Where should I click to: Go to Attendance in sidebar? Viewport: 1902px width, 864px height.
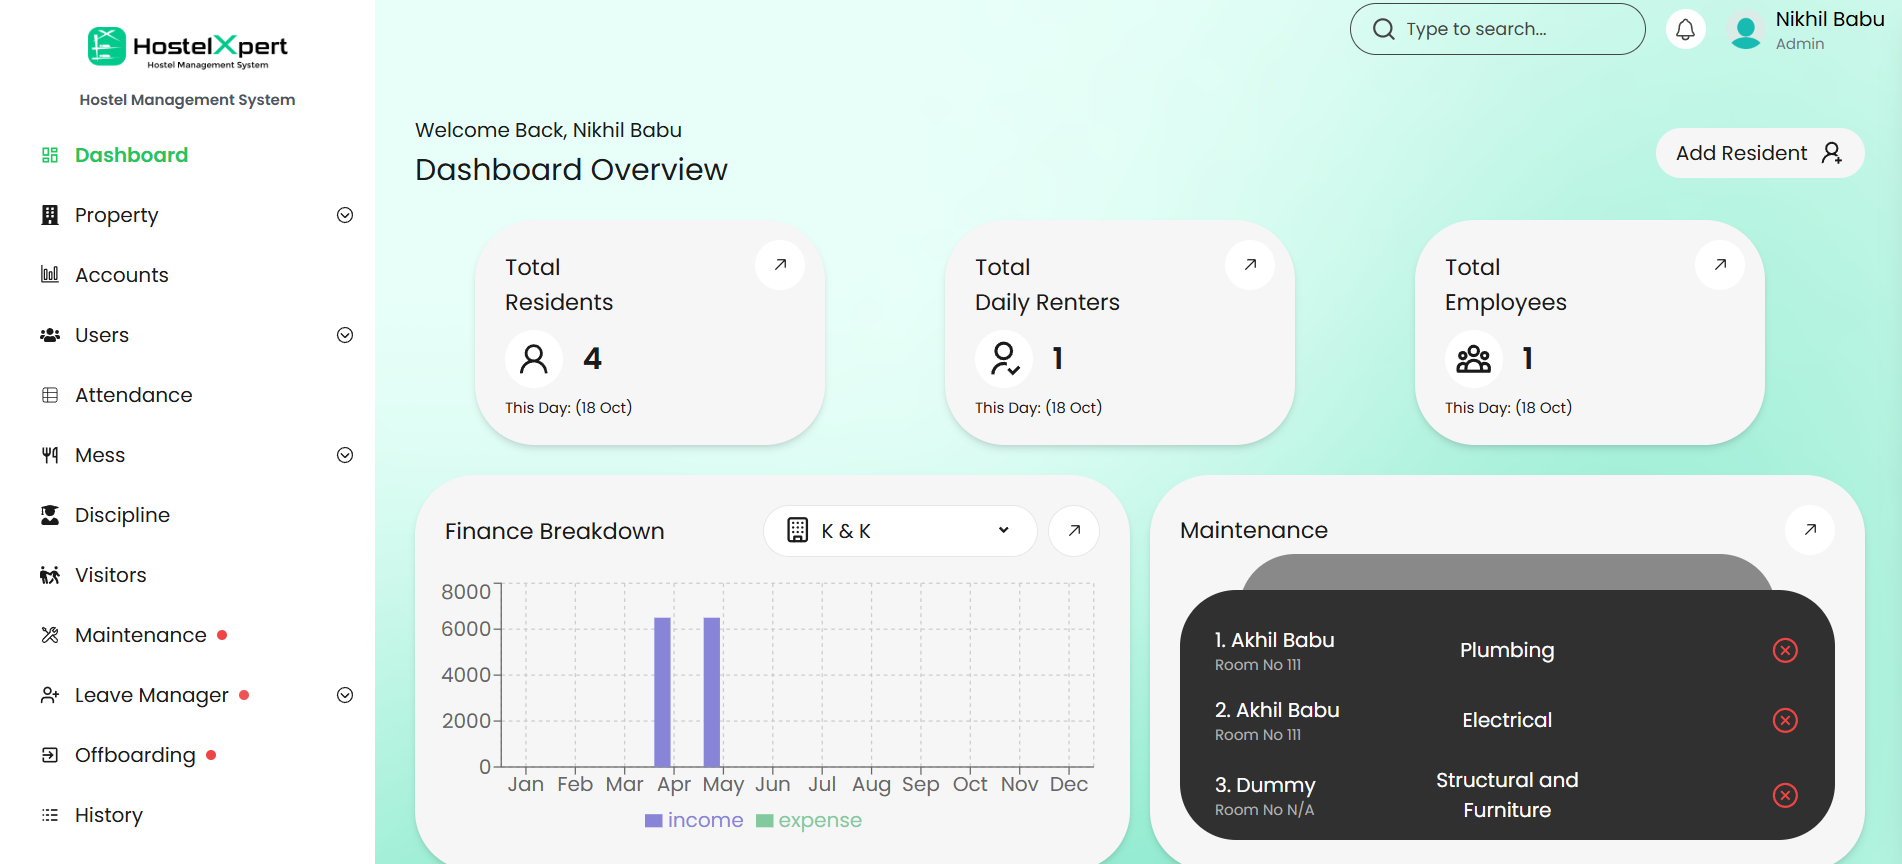[x=133, y=395]
